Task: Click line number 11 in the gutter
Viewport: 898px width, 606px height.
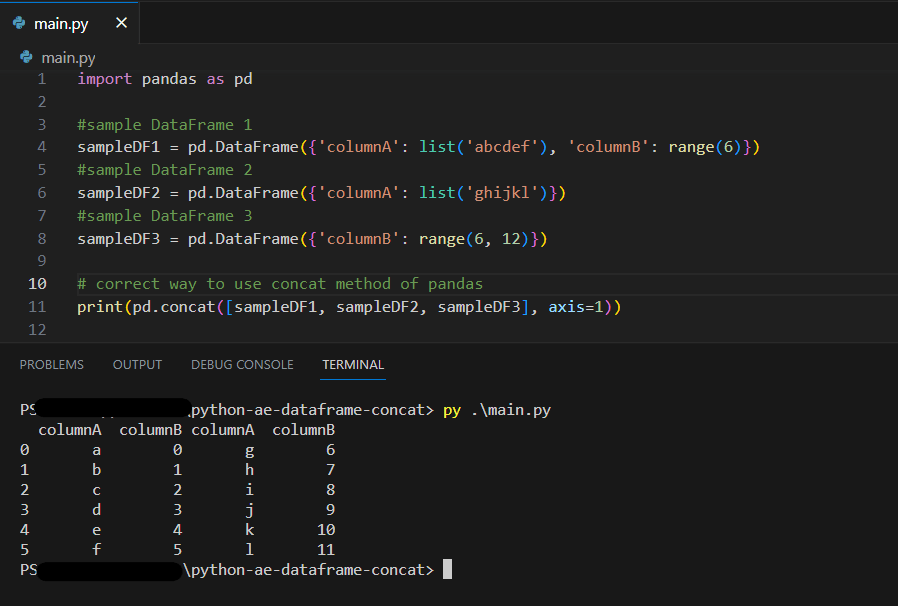Action: (x=37, y=306)
